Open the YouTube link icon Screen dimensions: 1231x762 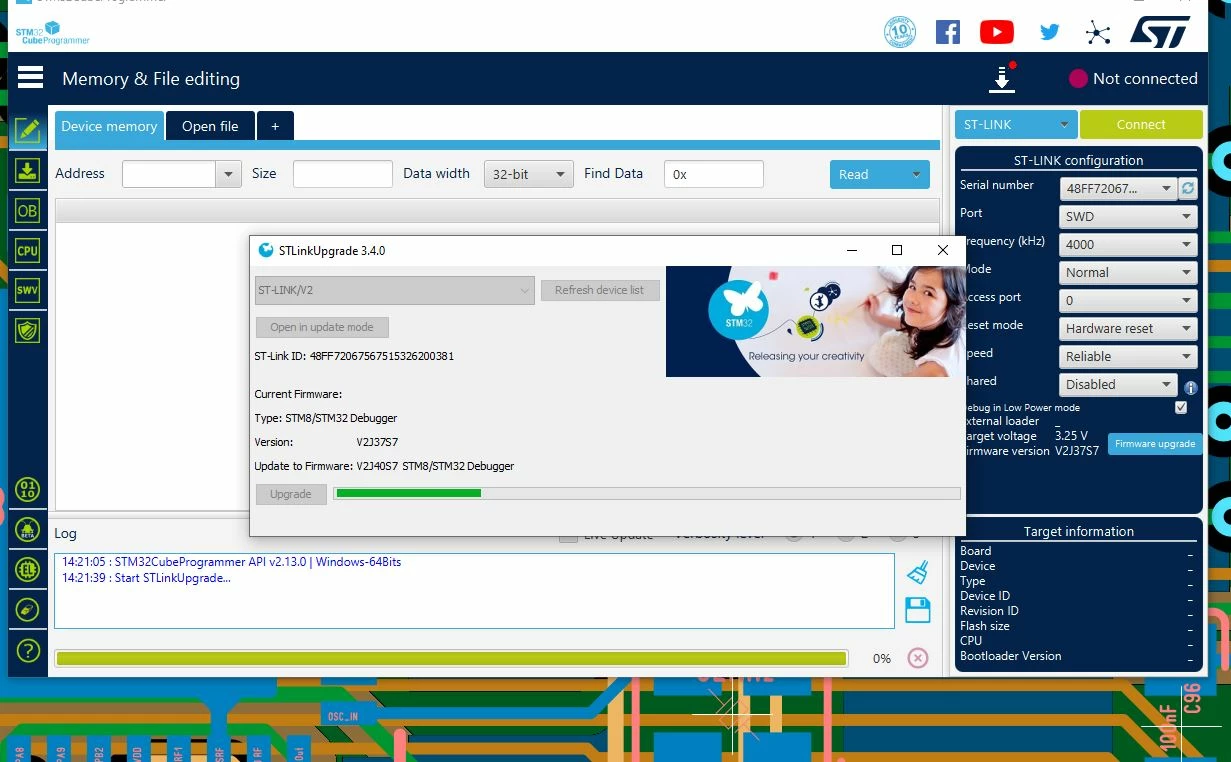coord(997,32)
